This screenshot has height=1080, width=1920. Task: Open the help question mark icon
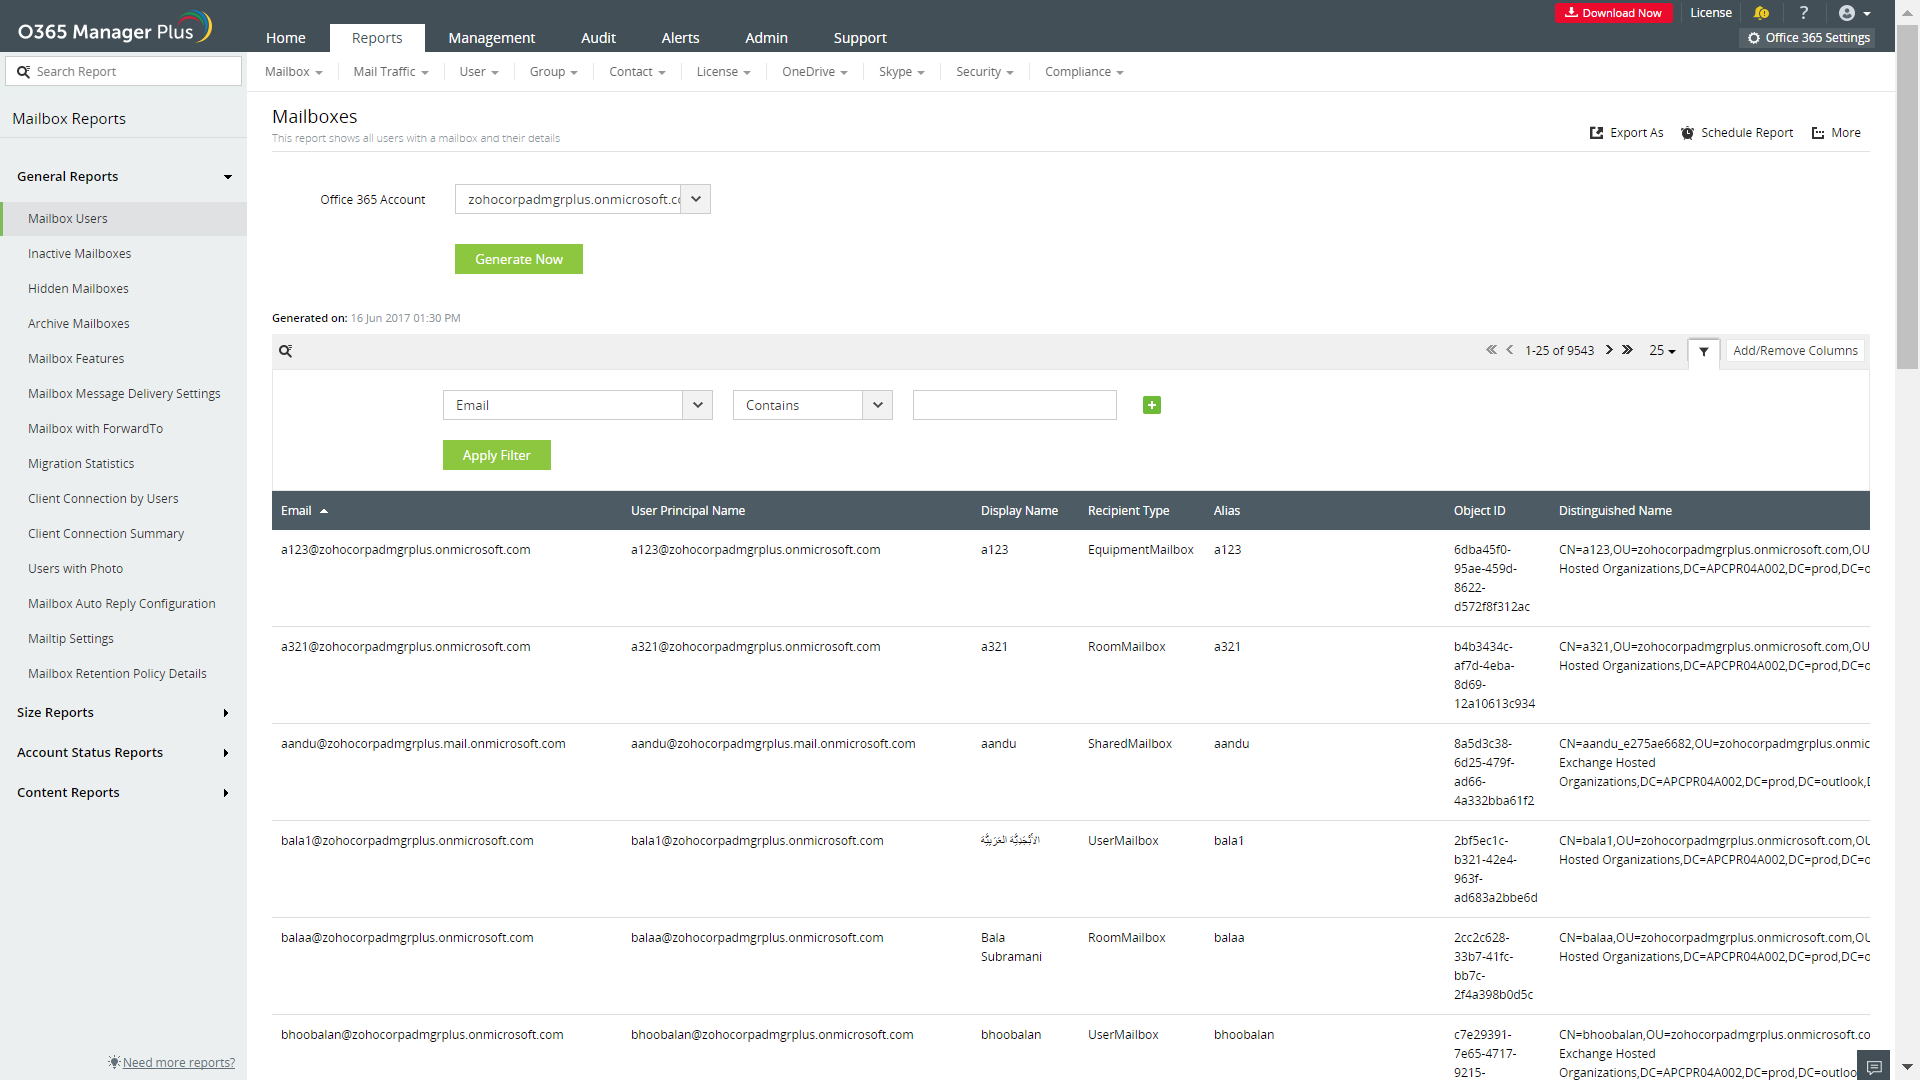pyautogui.click(x=1804, y=13)
